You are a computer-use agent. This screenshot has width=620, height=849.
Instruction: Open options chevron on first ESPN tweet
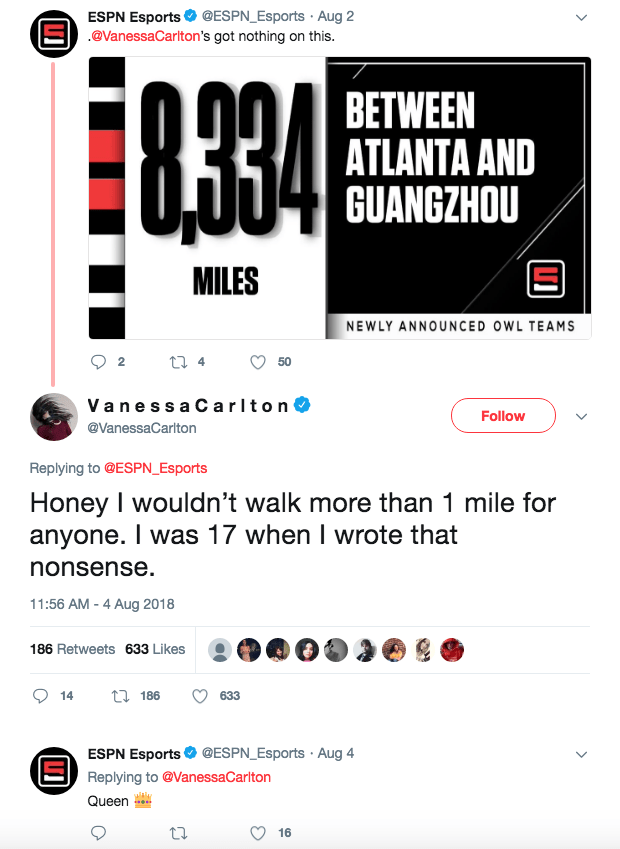pos(582,17)
